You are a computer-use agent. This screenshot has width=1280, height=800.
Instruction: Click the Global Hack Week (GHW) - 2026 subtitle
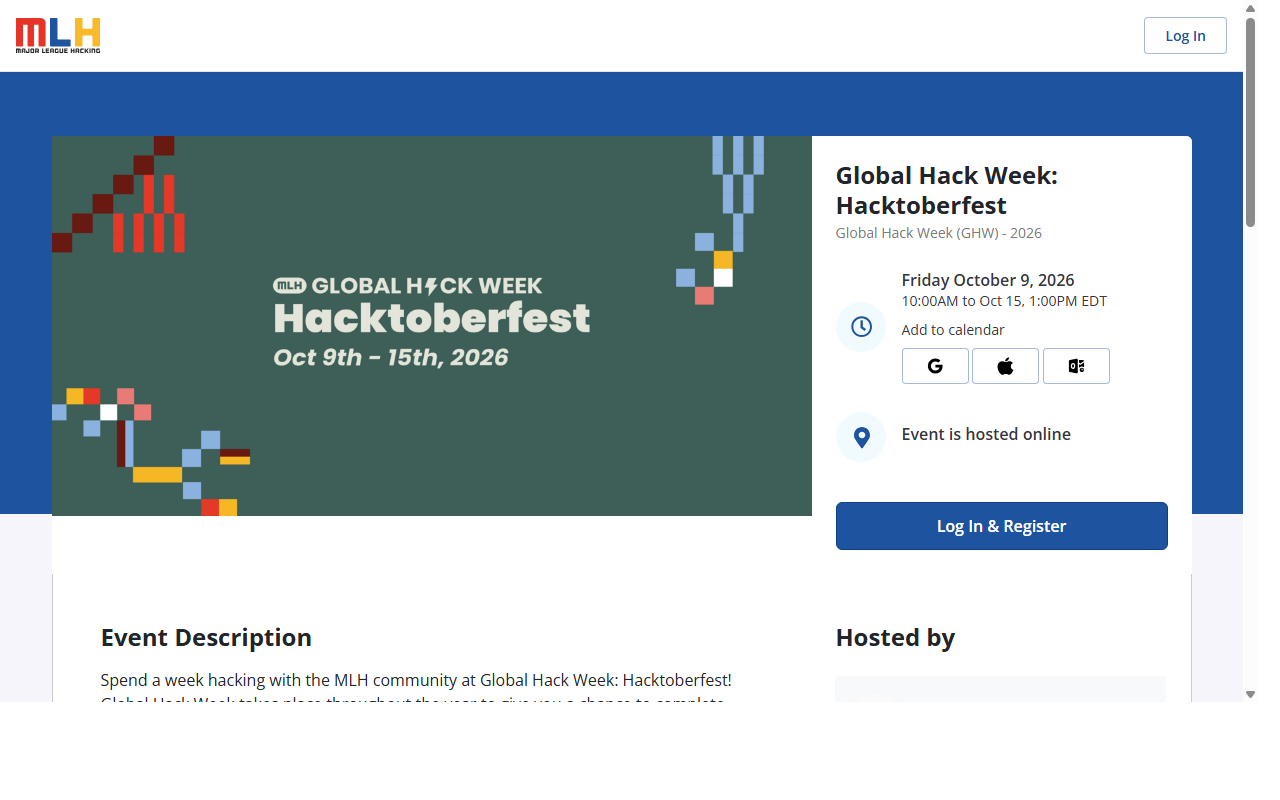(939, 233)
